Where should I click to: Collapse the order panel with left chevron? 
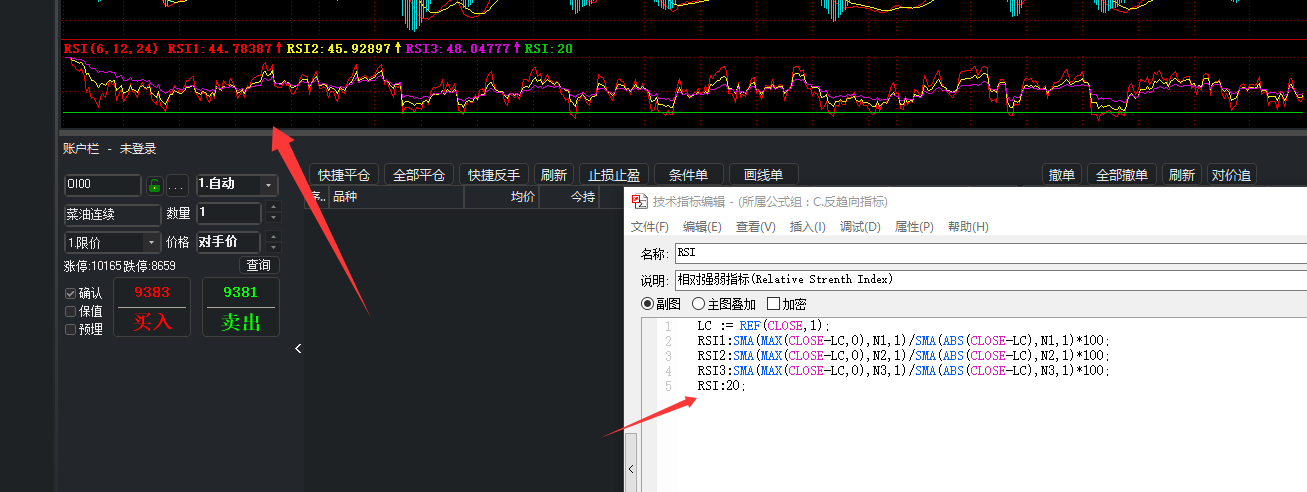pos(298,348)
